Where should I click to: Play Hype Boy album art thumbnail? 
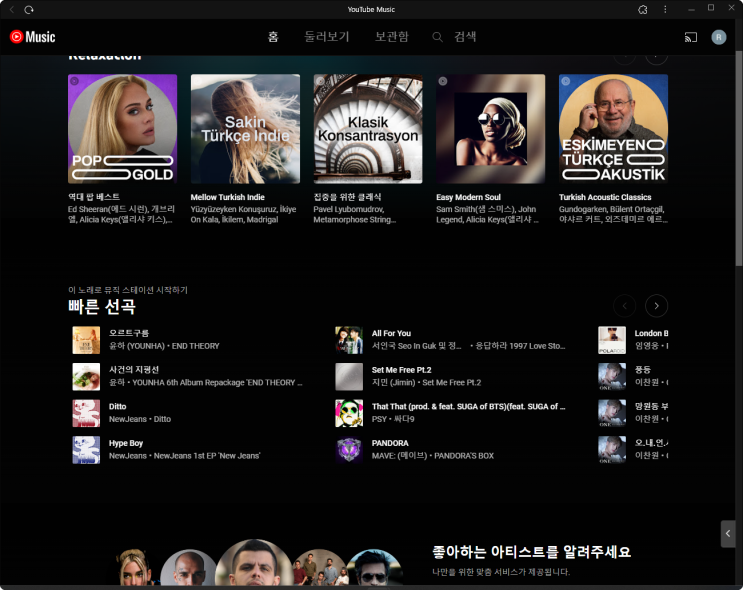(x=86, y=449)
